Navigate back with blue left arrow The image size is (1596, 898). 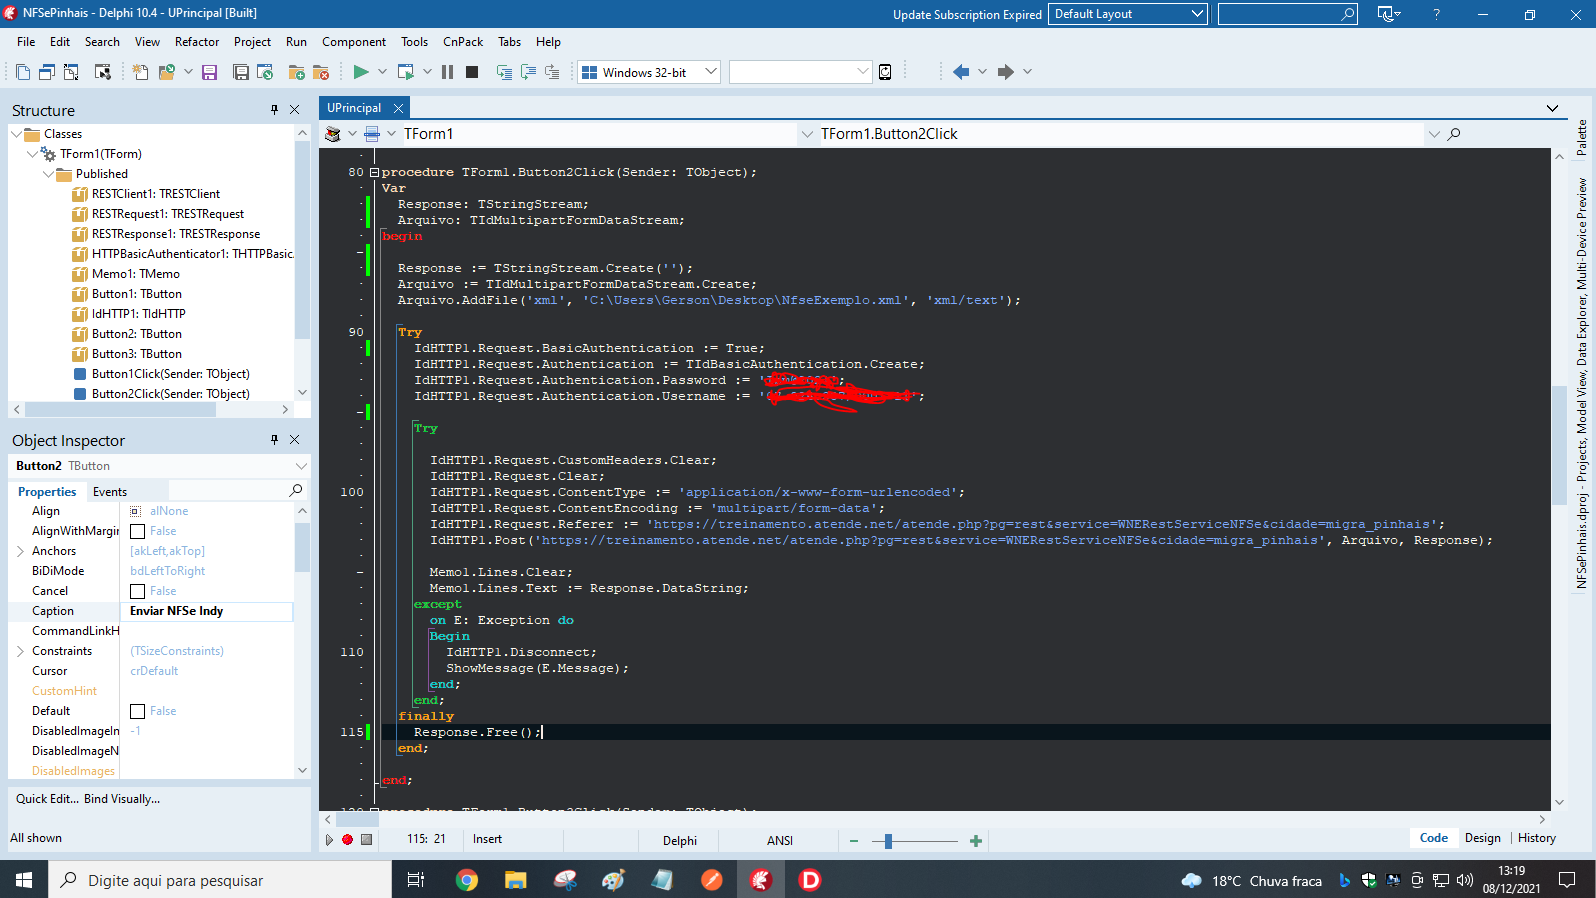point(961,72)
